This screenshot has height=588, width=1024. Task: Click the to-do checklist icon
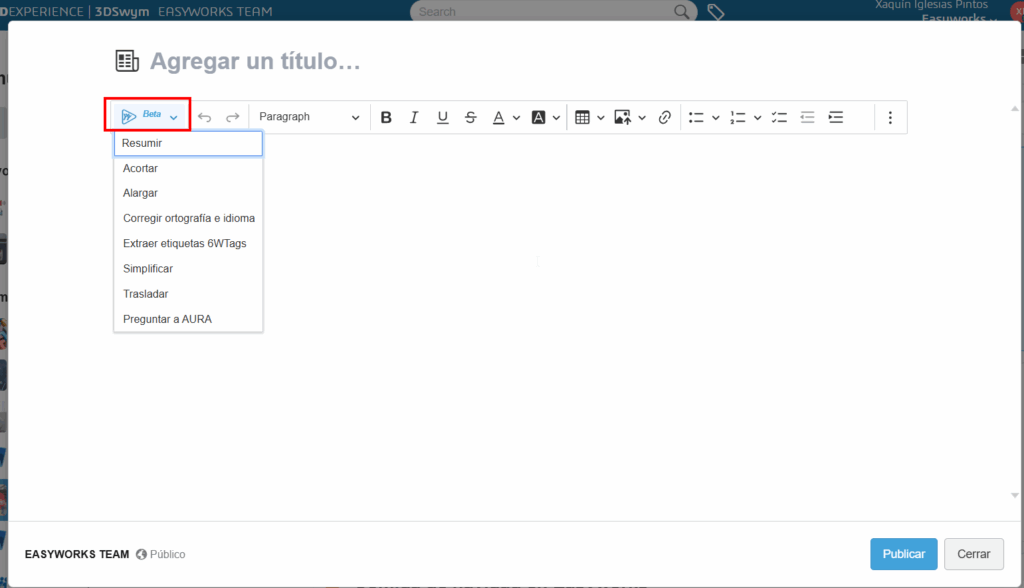point(780,117)
